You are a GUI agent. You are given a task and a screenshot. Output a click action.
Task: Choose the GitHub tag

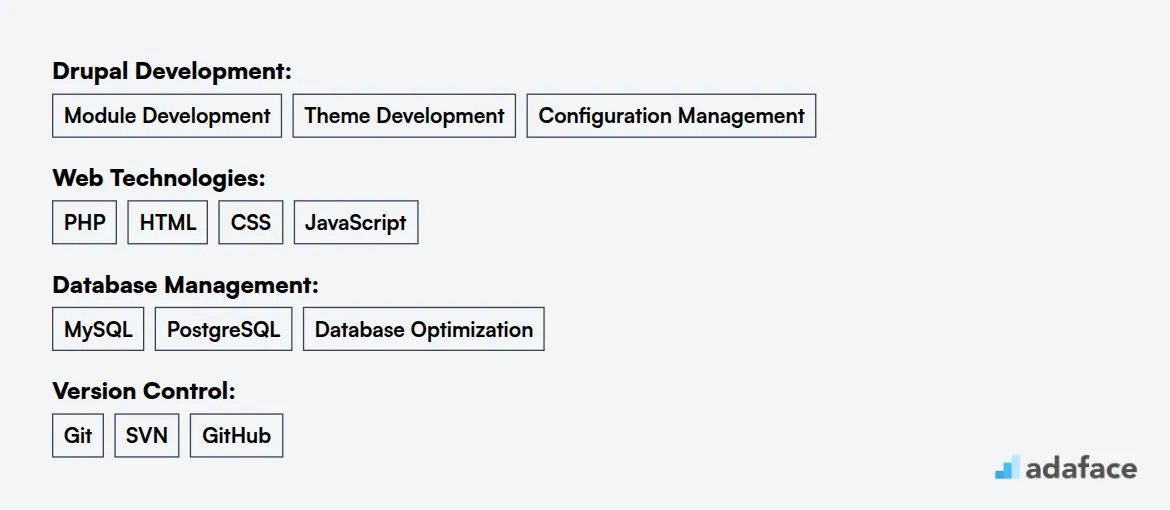(237, 436)
